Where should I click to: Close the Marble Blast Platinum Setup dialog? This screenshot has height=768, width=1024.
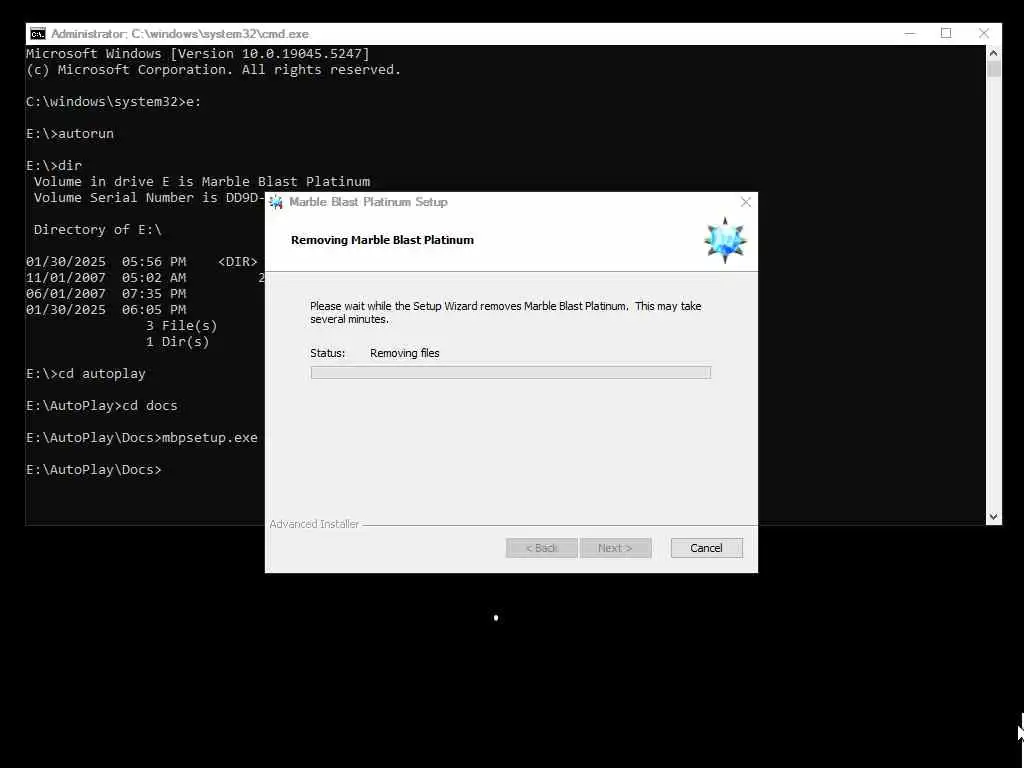click(x=746, y=202)
